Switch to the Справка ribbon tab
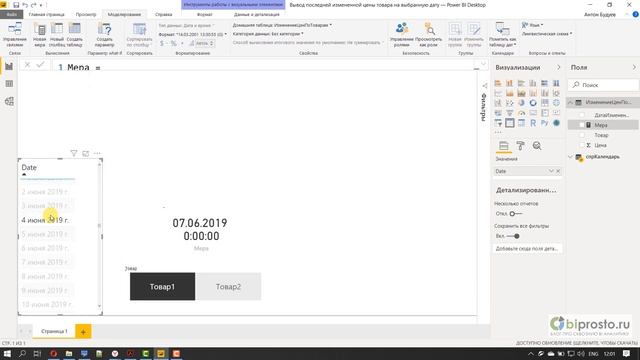Viewport: 640px width, 360px height. tap(164, 14)
